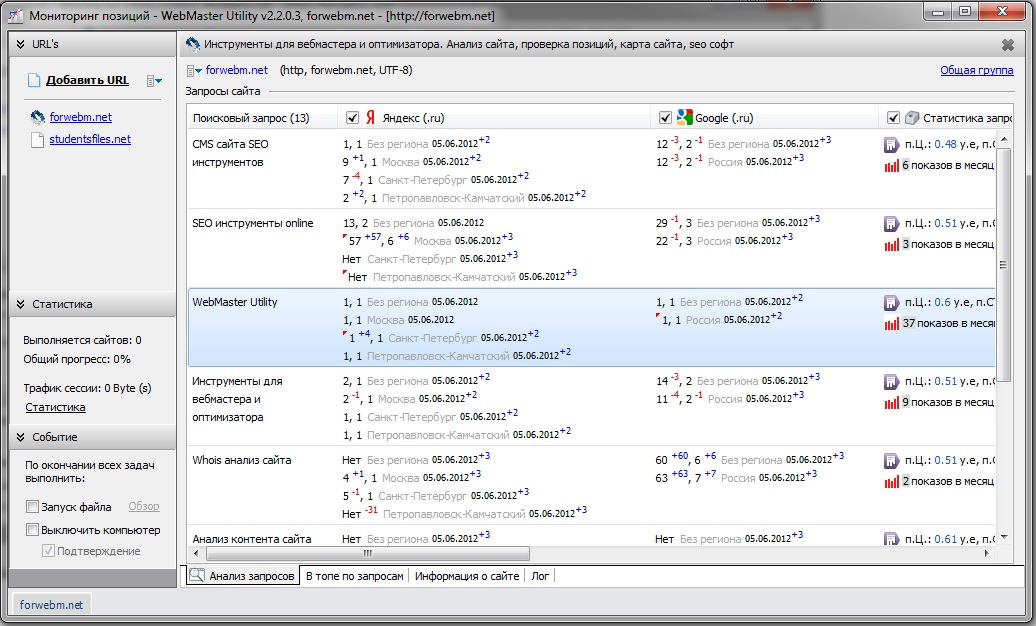Open the Информация о сайте tab
This screenshot has width=1036, height=626.
tap(467, 576)
